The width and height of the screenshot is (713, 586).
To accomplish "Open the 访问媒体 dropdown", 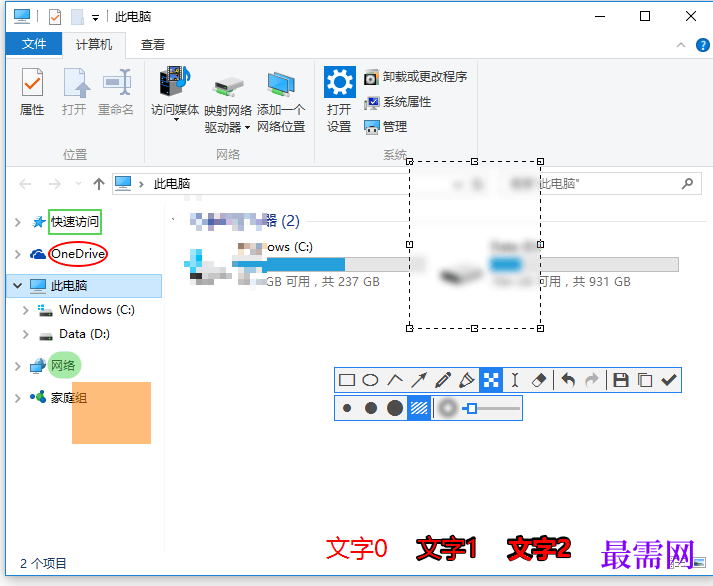I will tap(175, 94).
